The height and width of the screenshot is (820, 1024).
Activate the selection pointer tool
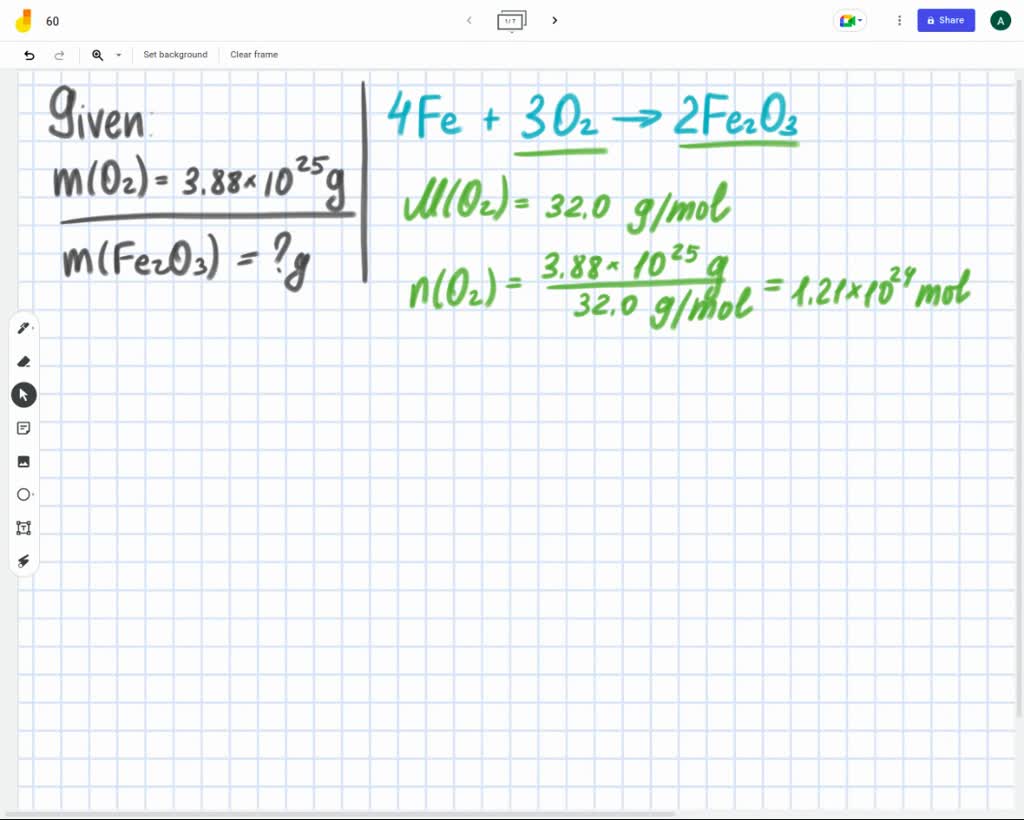[x=23, y=394]
